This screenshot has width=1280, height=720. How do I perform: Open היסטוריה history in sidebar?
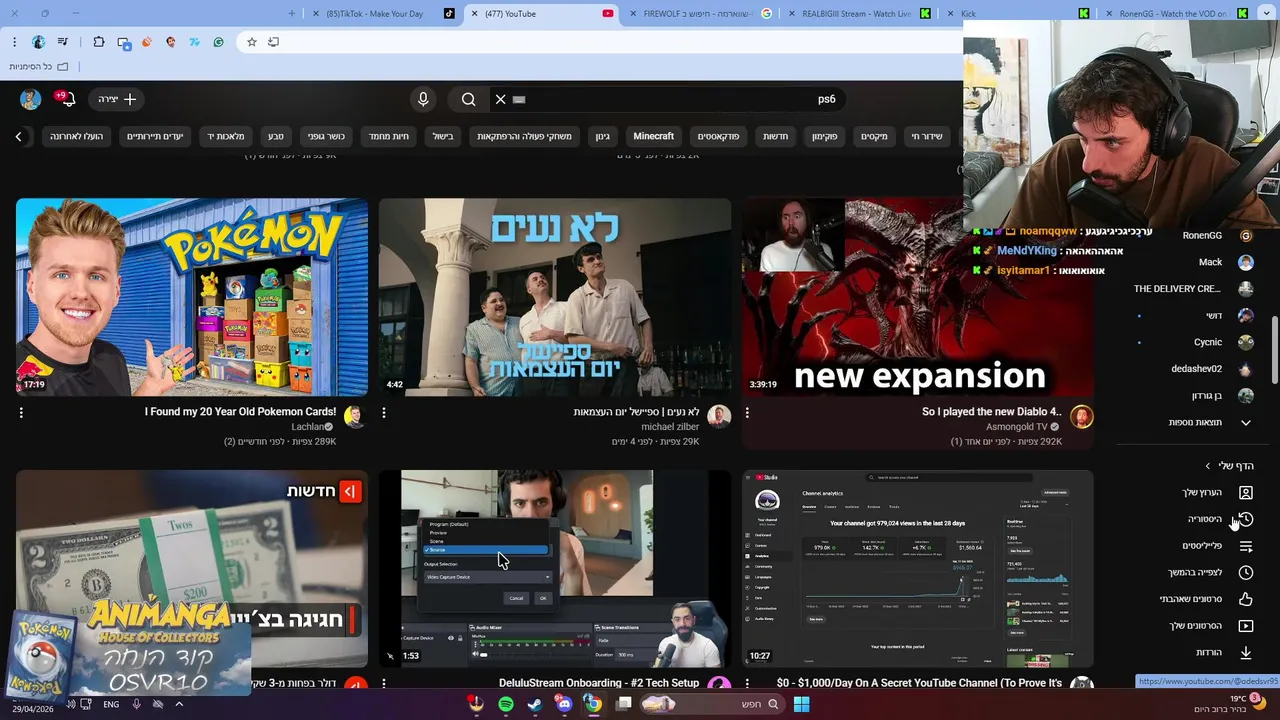pyautogui.click(x=1204, y=520)
